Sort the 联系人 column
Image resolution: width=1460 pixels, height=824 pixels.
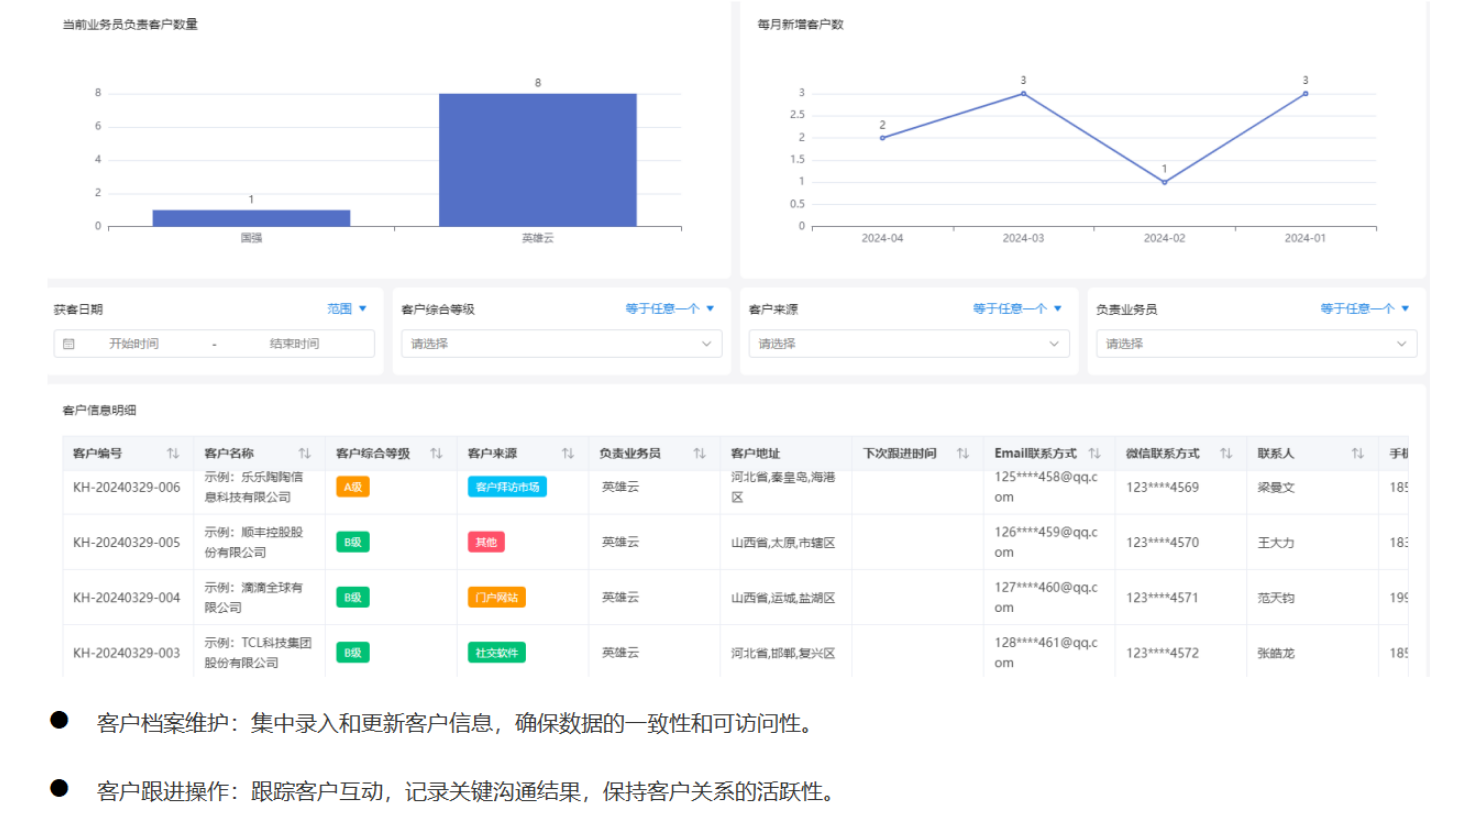[1357, 452]
